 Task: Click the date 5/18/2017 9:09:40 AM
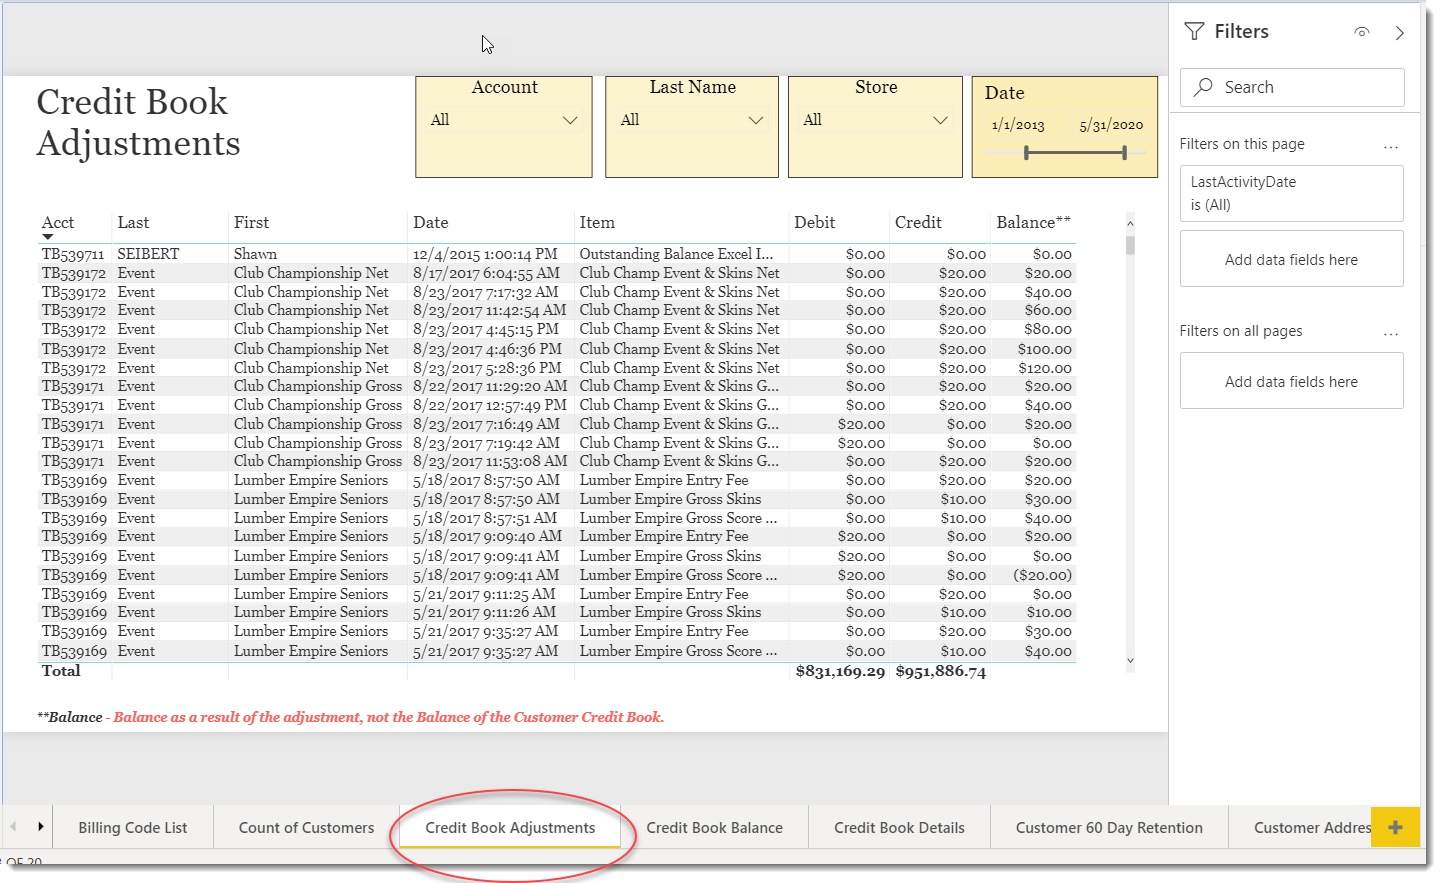pos(487,537)
